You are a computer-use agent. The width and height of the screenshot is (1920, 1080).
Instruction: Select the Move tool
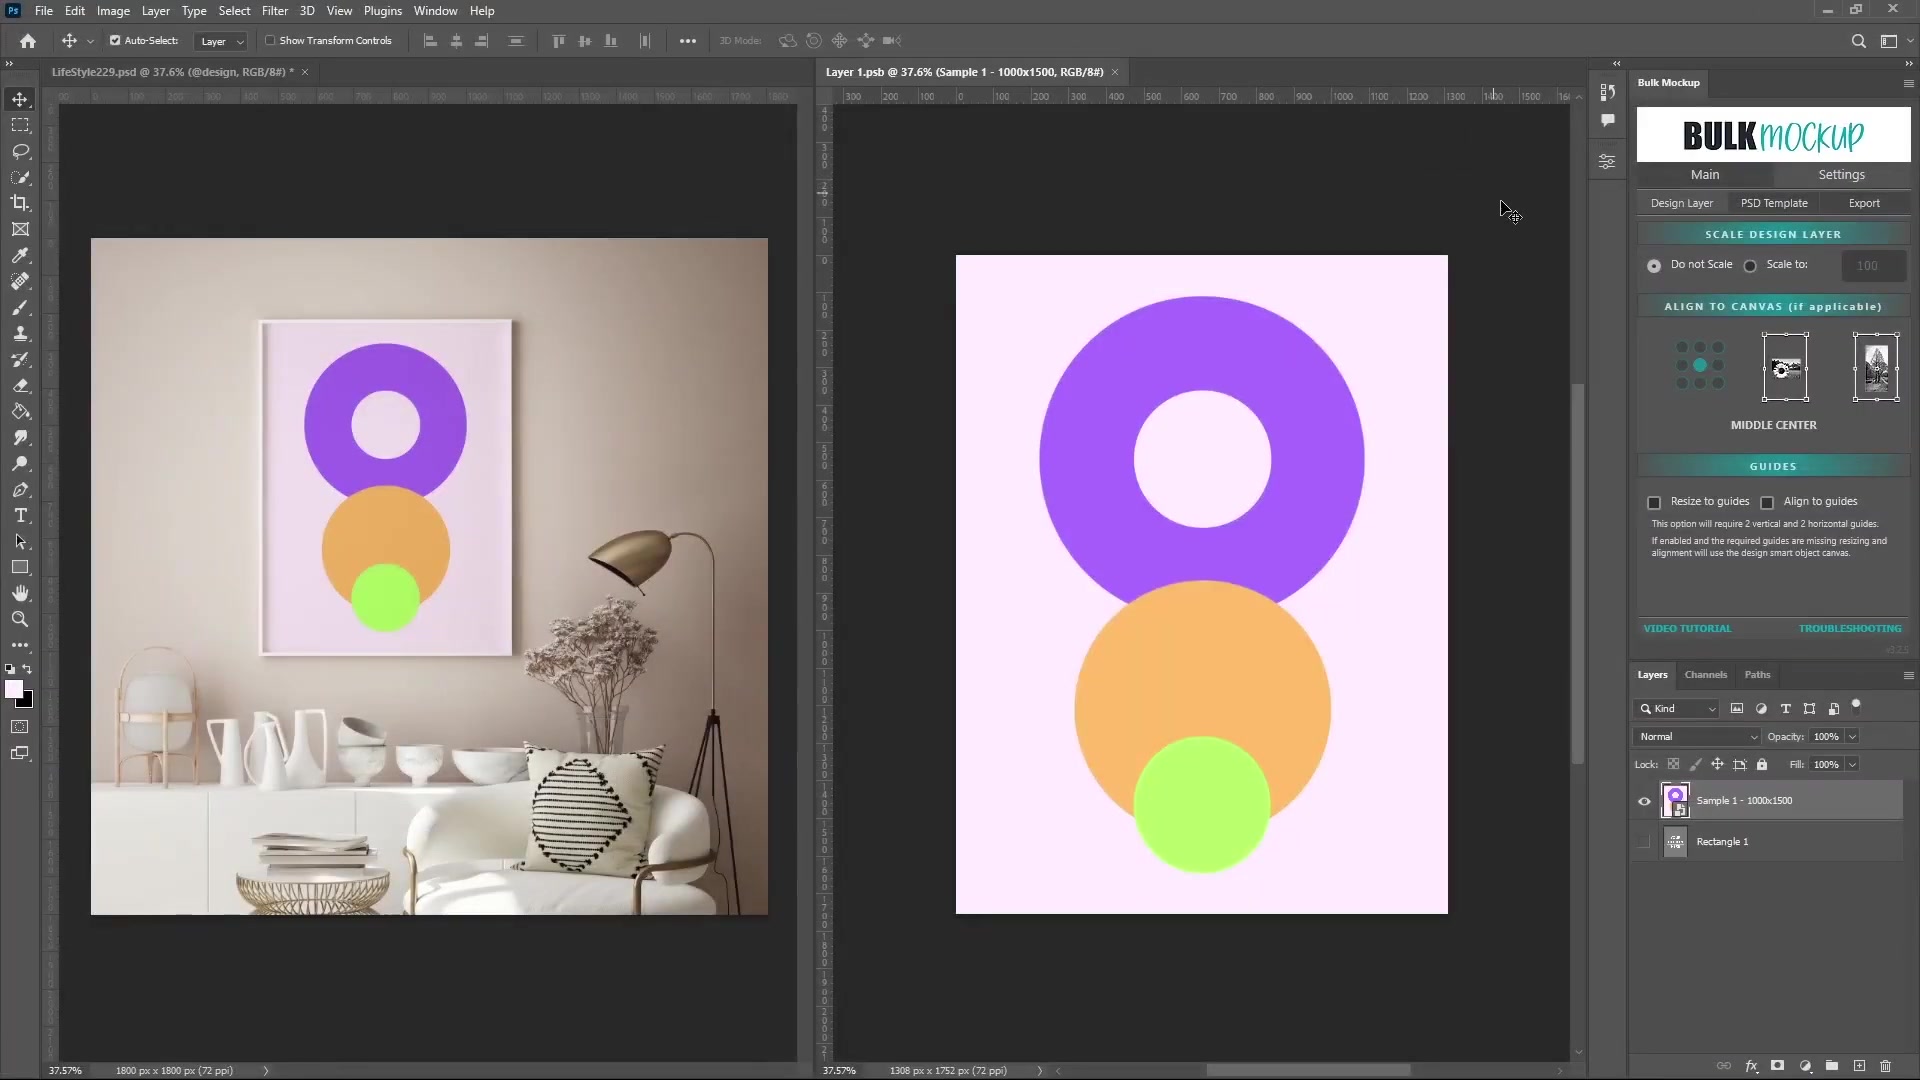[x=20, y=99]
